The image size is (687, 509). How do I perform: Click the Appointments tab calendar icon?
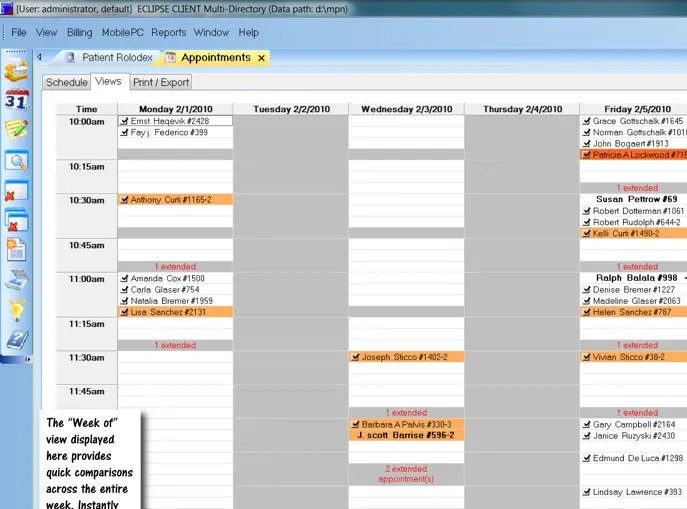click(170, 57)
